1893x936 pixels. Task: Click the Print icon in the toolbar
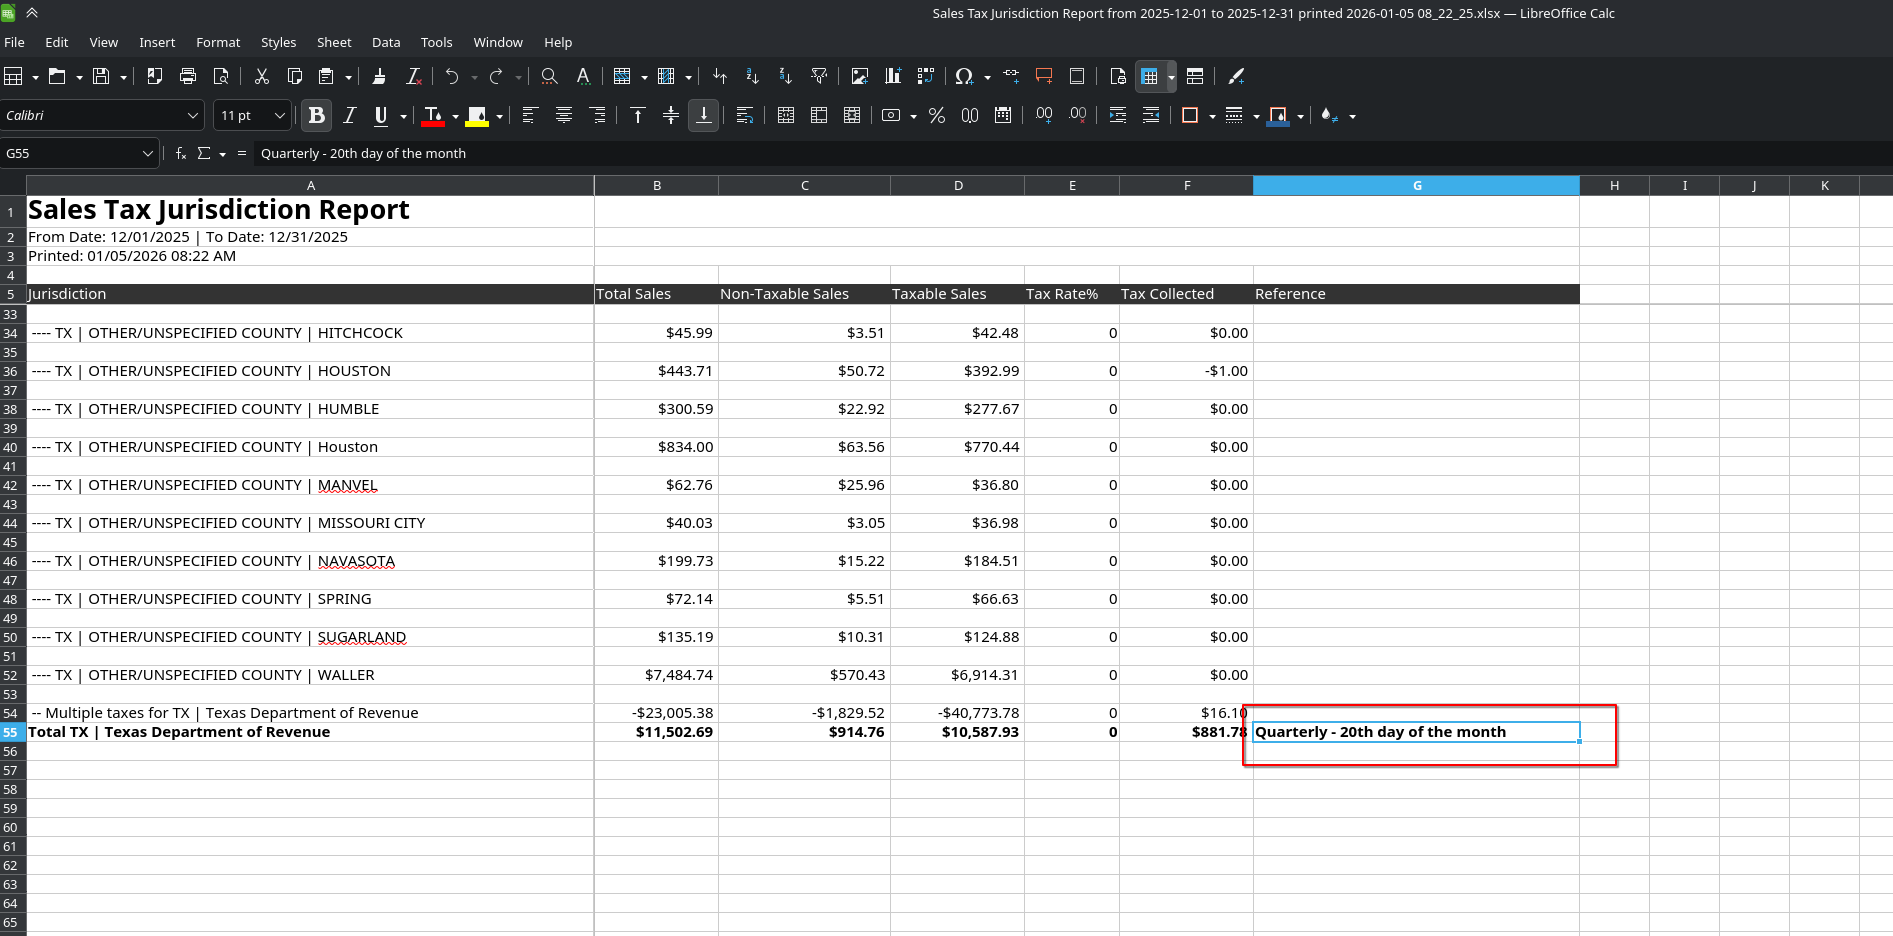[x=188, y=76]
